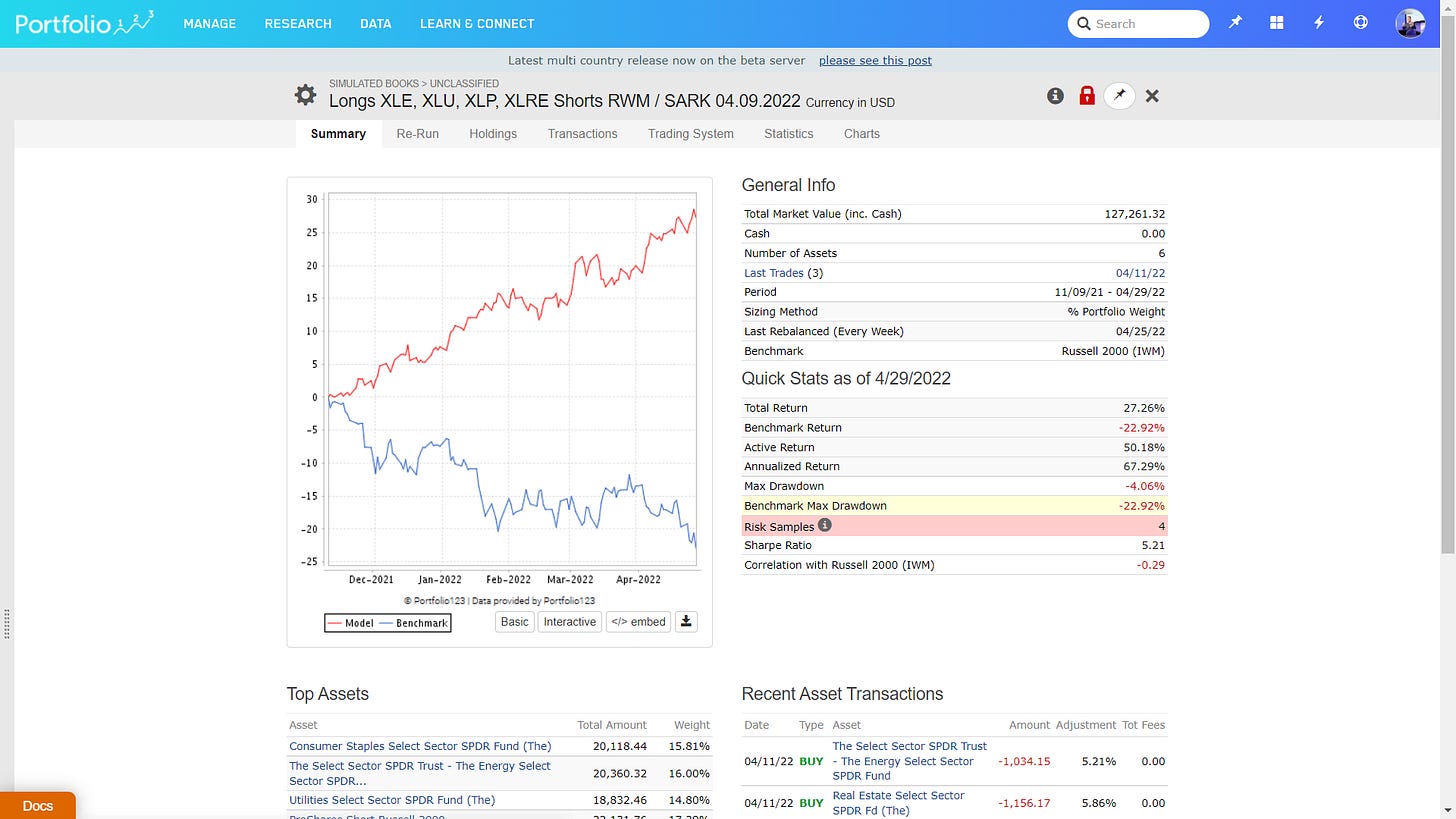Close the book with the X icon
This screenshot has width=1456, height=819.
tap(1152, 96)
